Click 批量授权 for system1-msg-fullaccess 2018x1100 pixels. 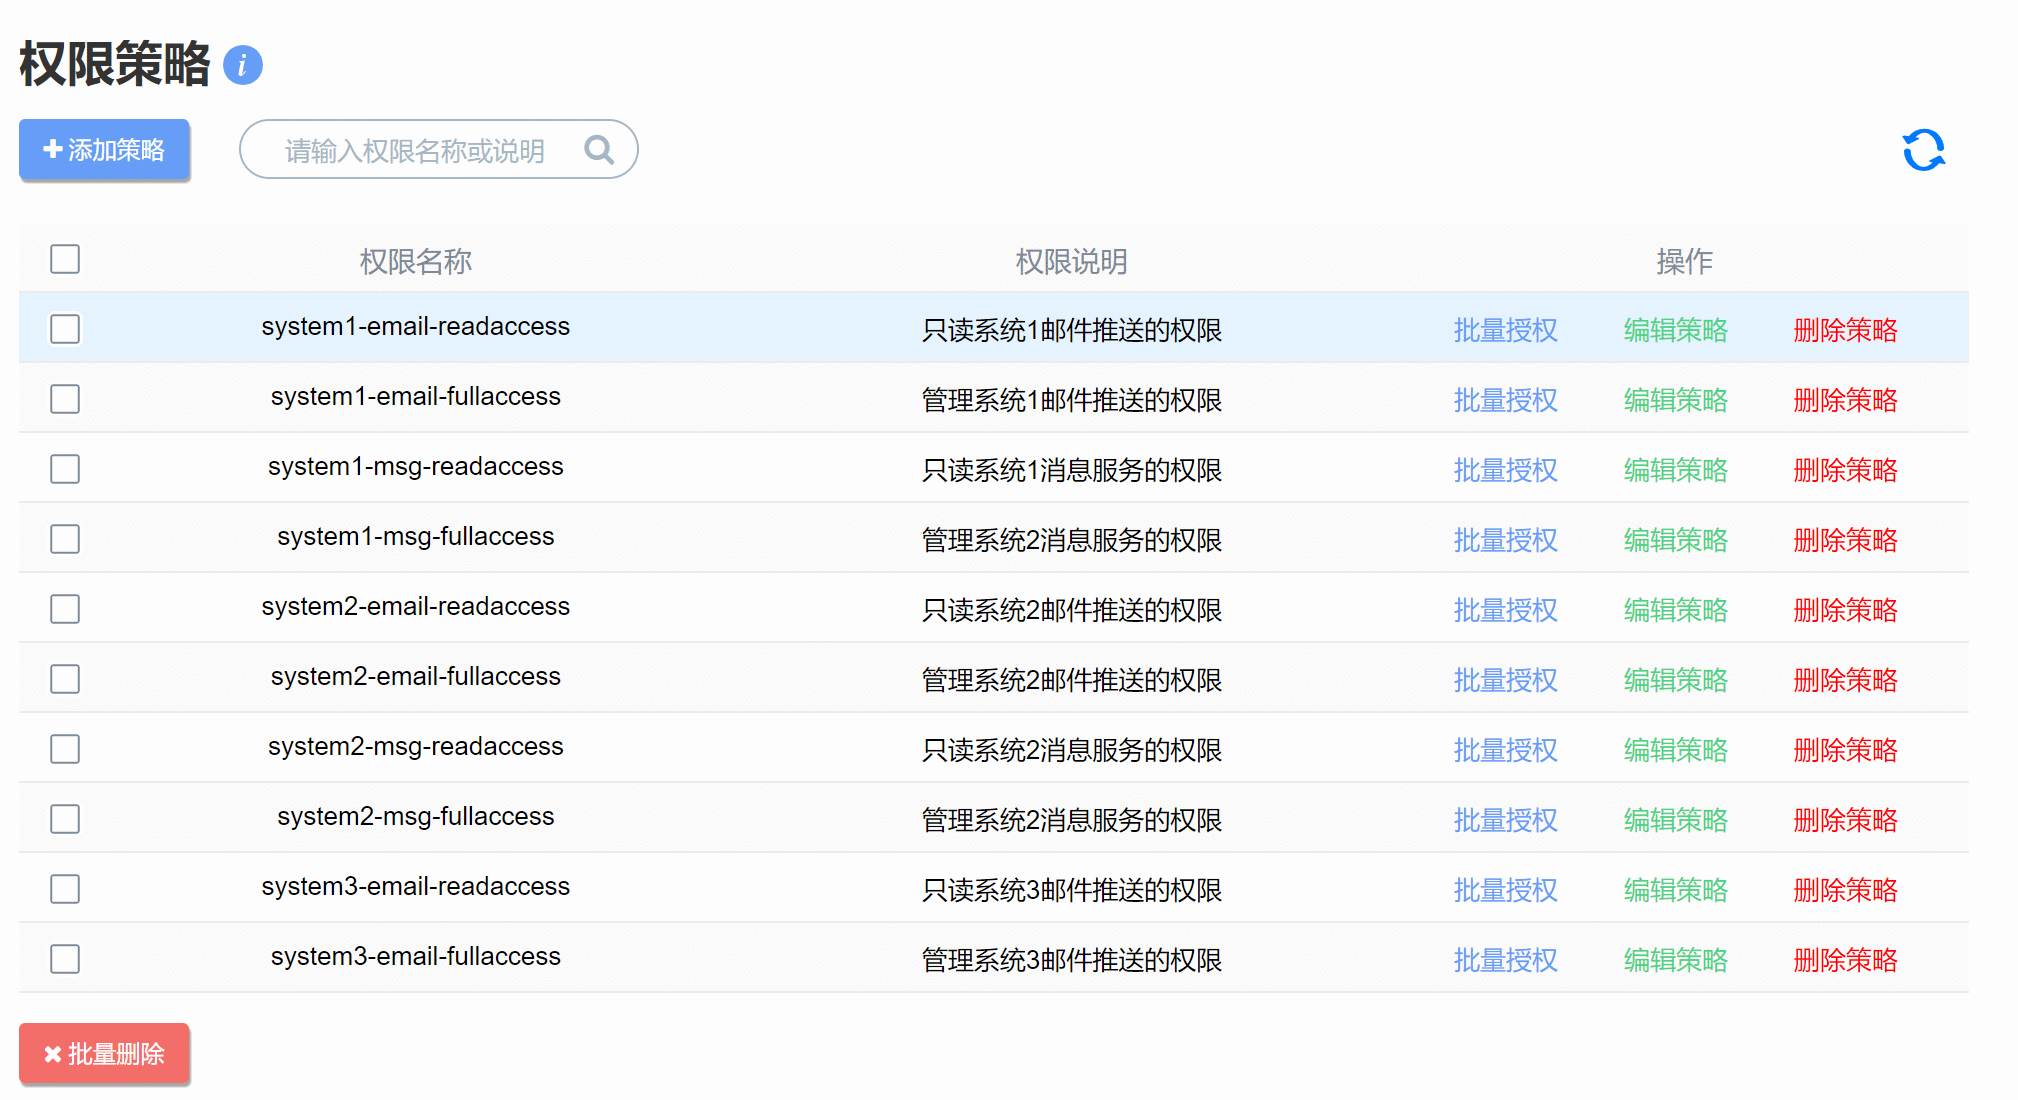click(x=1505, y=540)
